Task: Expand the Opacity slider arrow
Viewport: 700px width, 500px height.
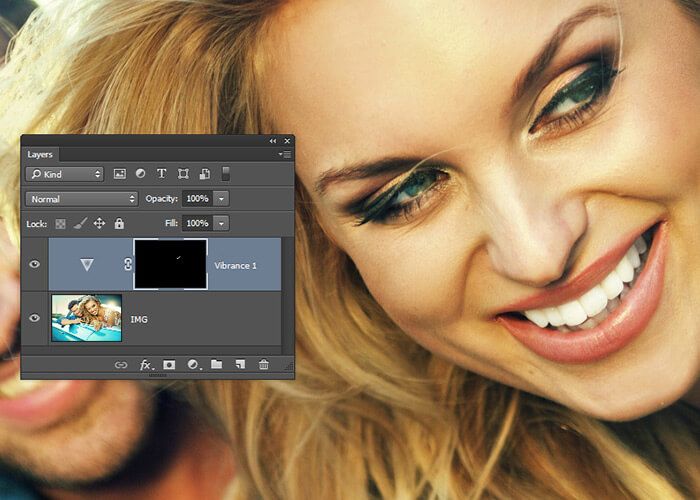Action: point(221,199)
